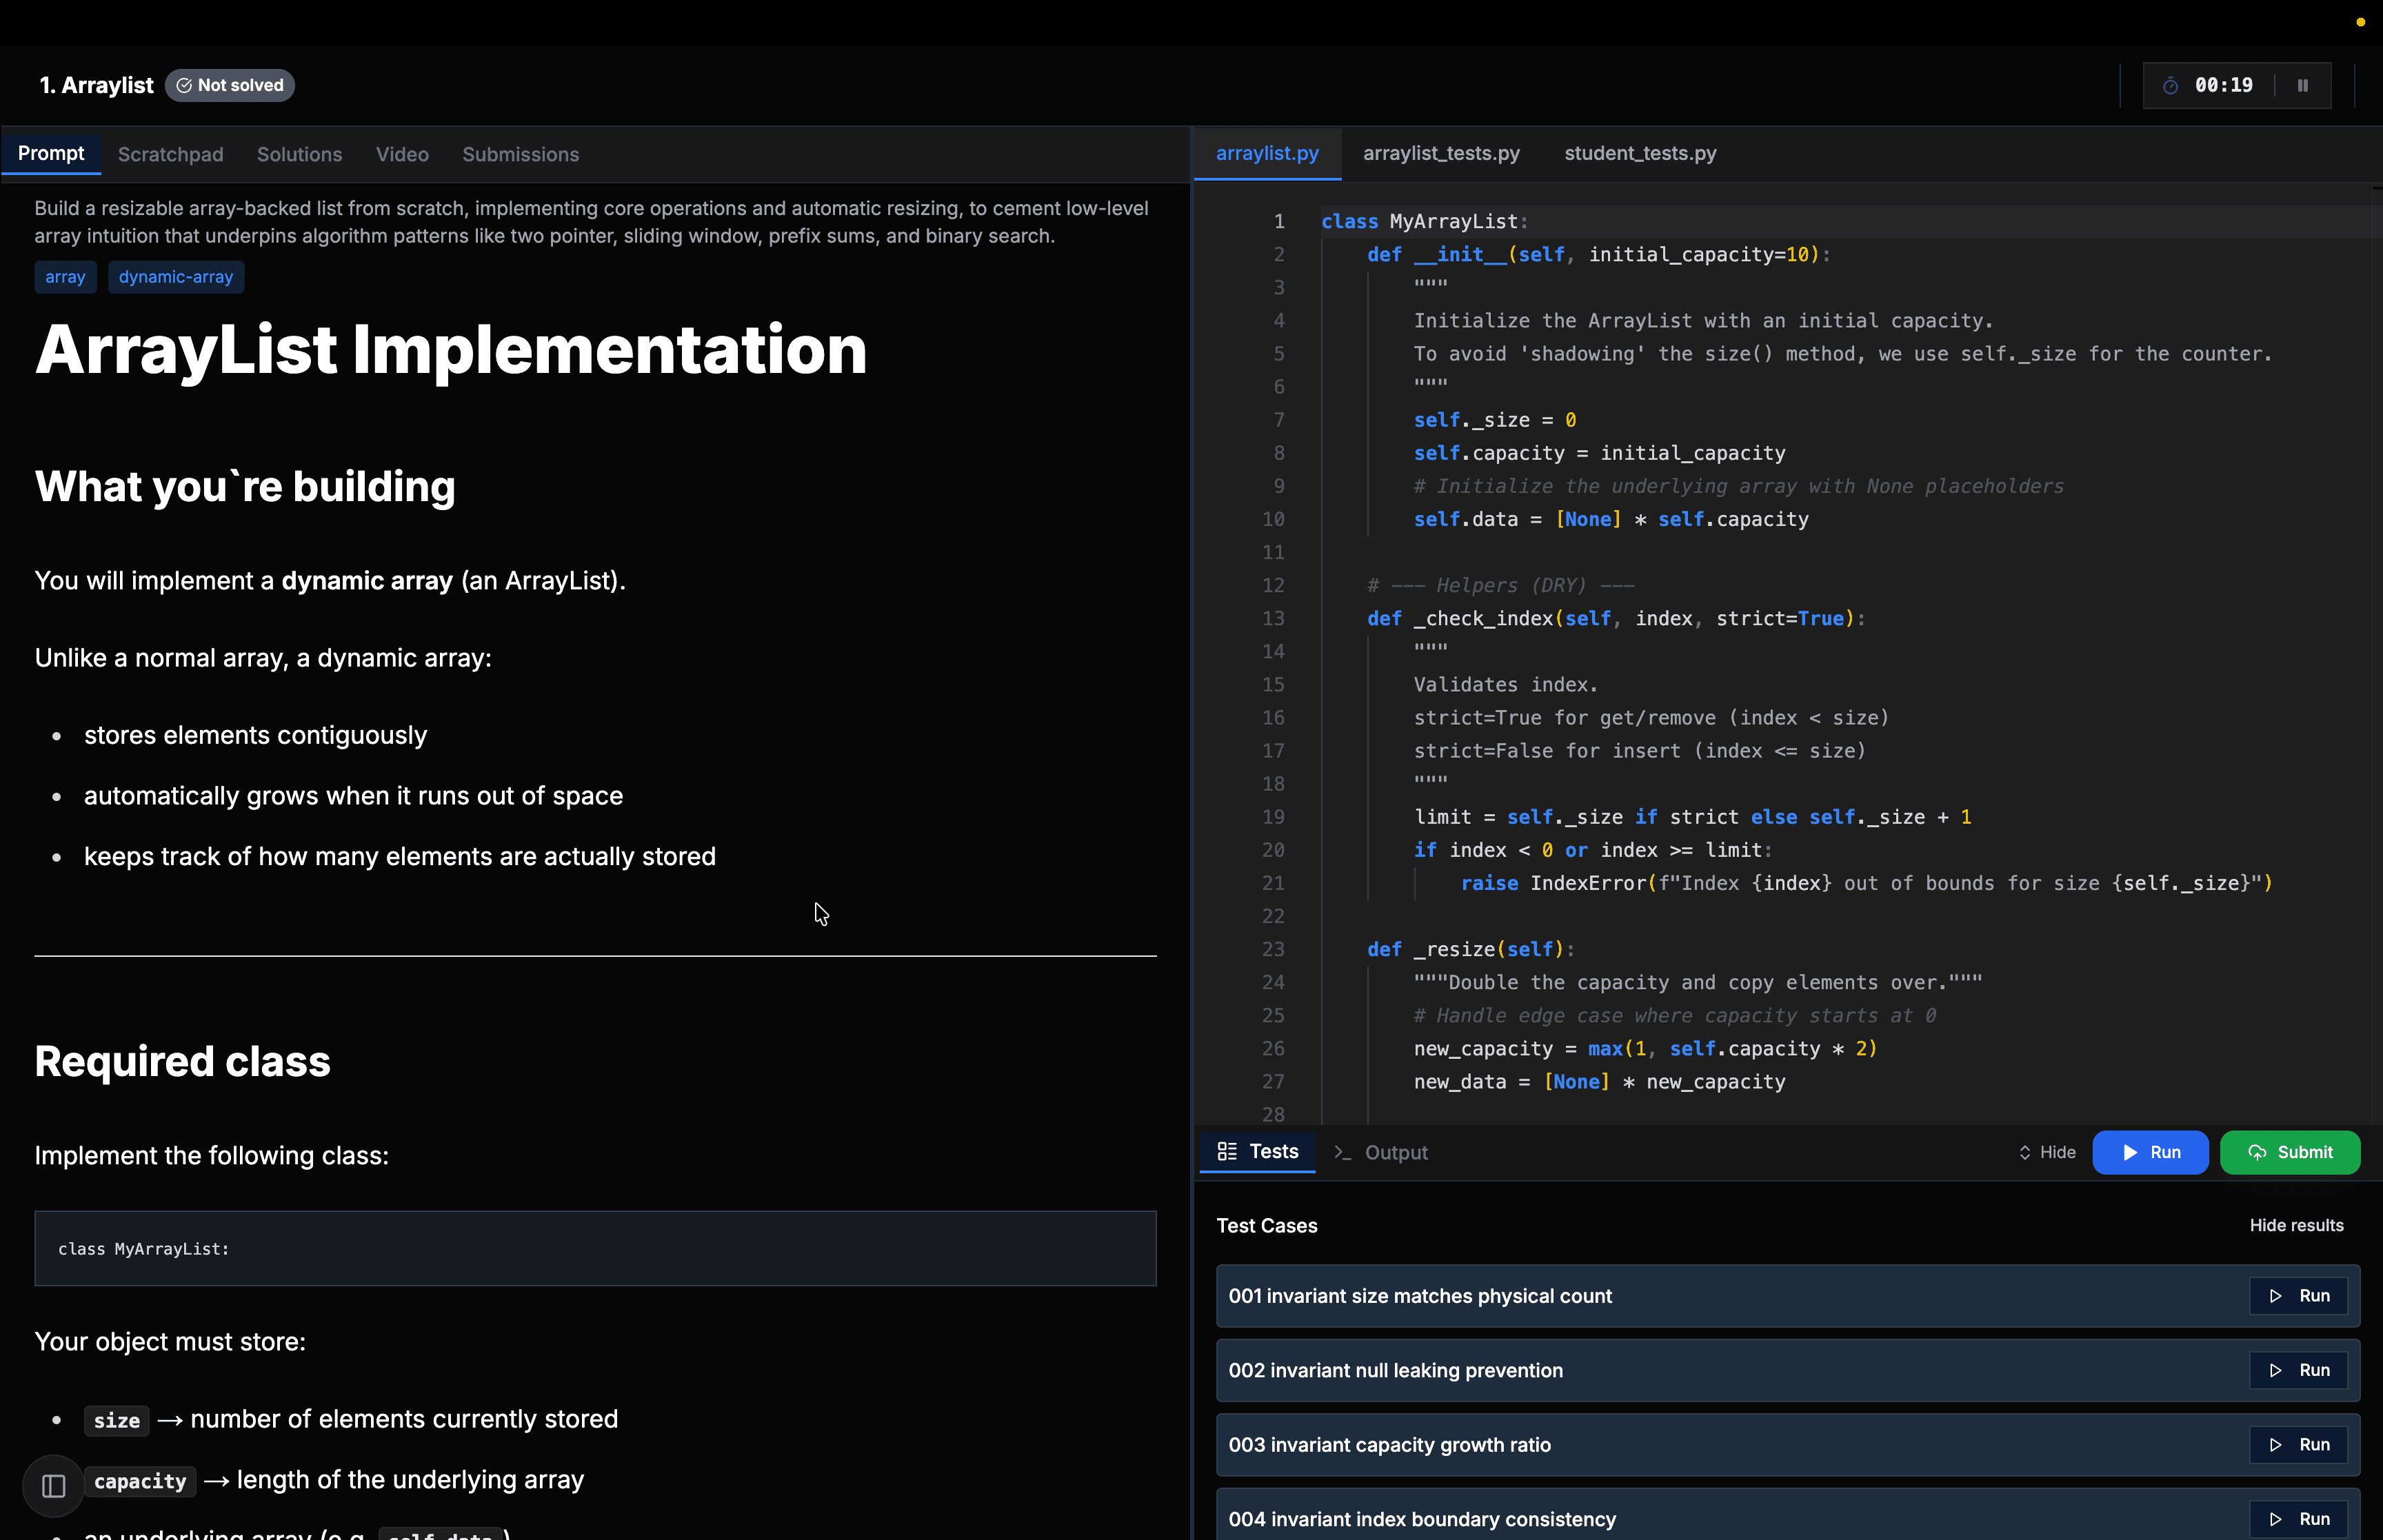2383x1540 pixels.
Task: Select test 003 invariant capacity growth ratio
Action: [1787, 1445]
